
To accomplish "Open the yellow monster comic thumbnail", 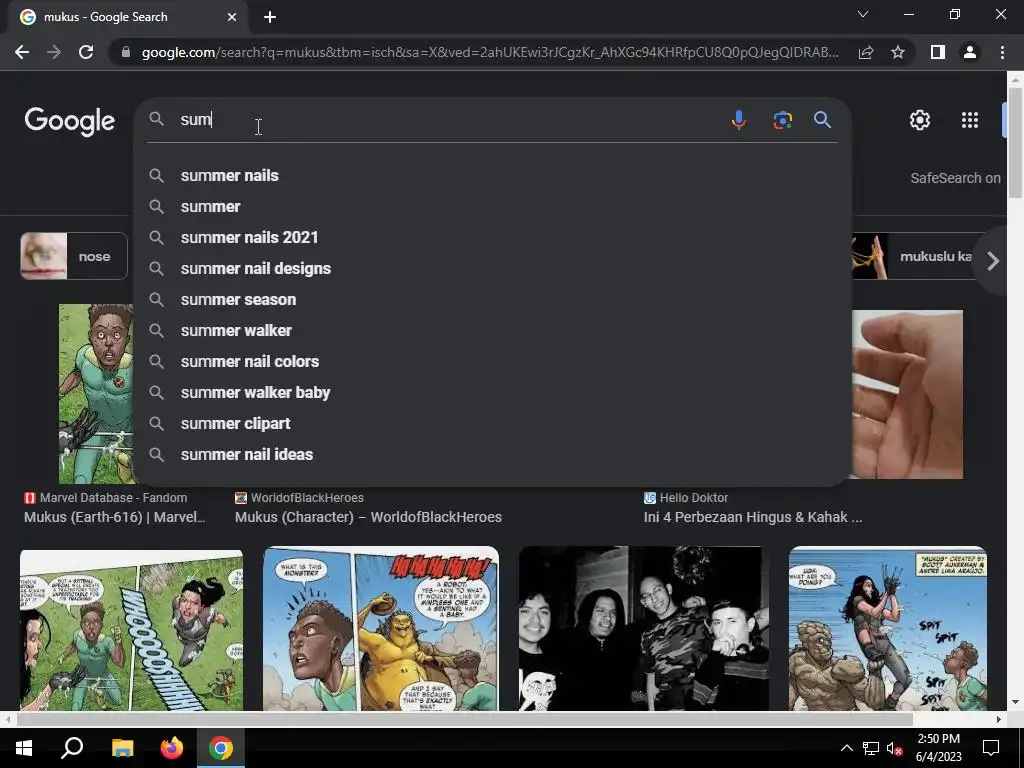I will pyautogui.click(x=381, y=628).
